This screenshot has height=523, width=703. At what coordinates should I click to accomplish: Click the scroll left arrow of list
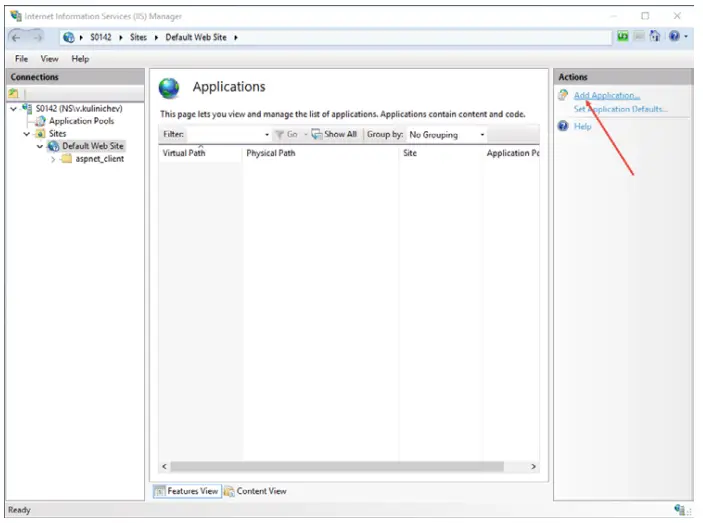pos(165,467)
